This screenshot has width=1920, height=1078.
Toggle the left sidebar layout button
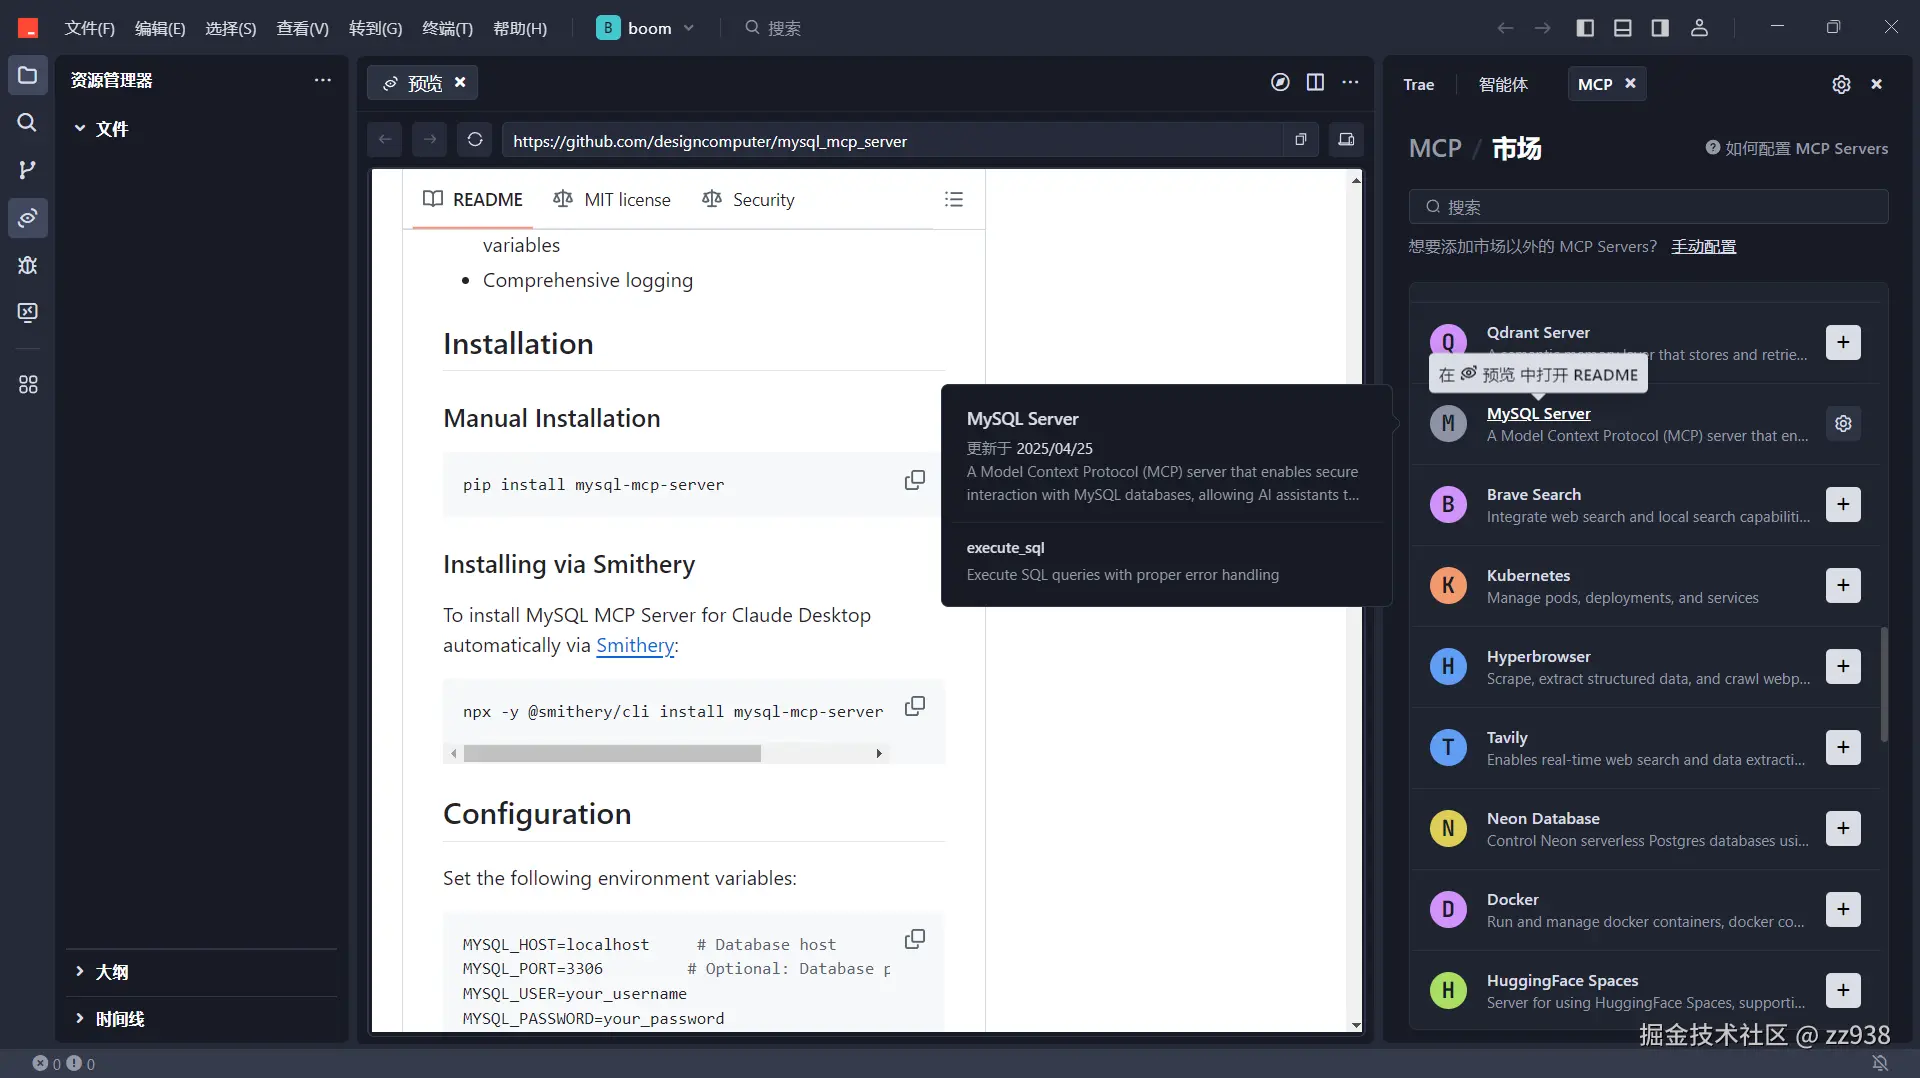click(1585, 28)
